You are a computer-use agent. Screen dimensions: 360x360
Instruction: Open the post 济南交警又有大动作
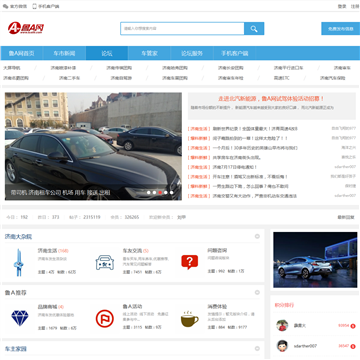[255, 196]
